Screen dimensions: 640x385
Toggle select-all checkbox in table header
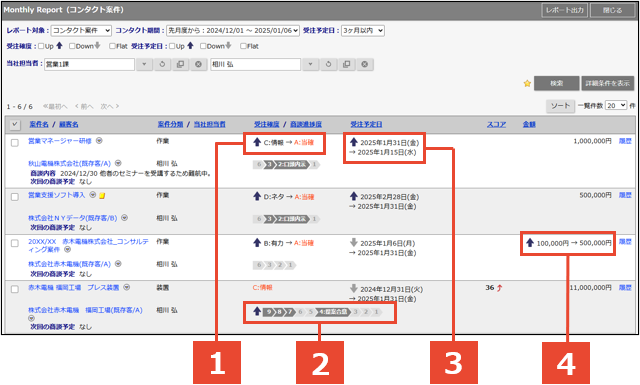[x=15, y=125]
